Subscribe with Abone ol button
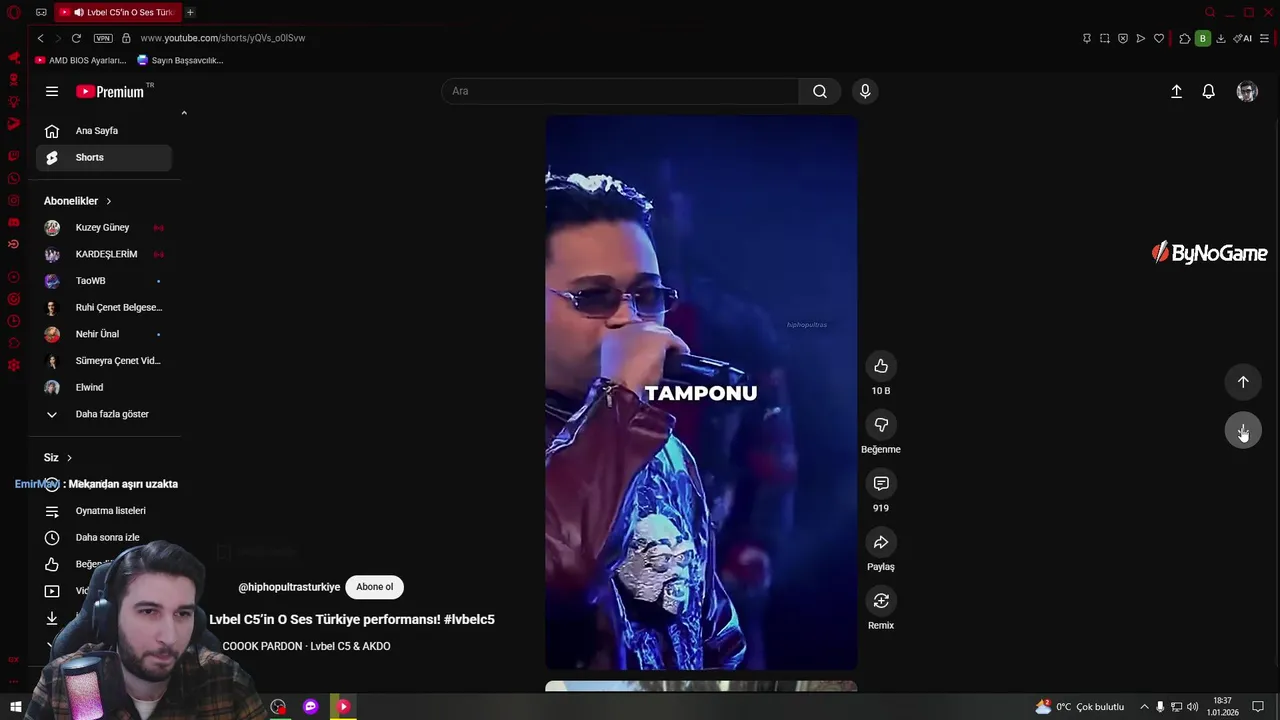The height and width of the screenshot is (720, 1280). point(375,587)
